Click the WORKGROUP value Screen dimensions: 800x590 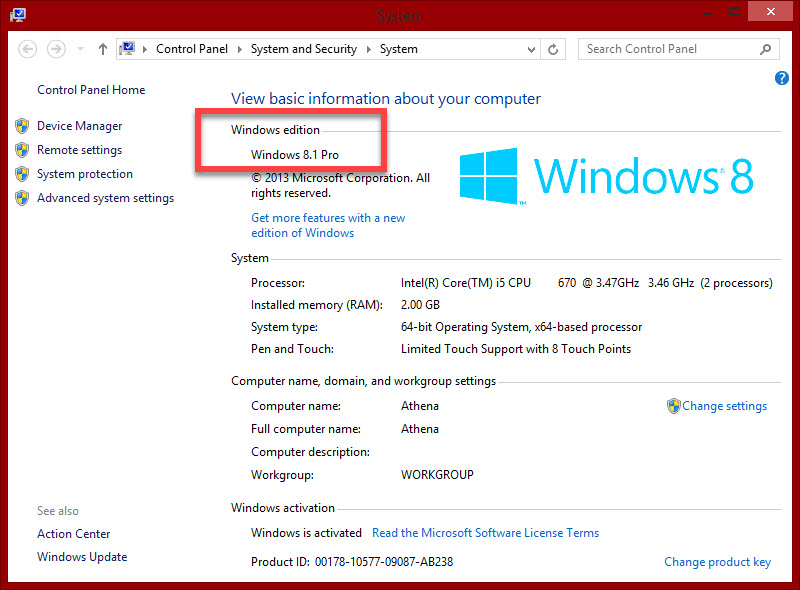point(437,475)
